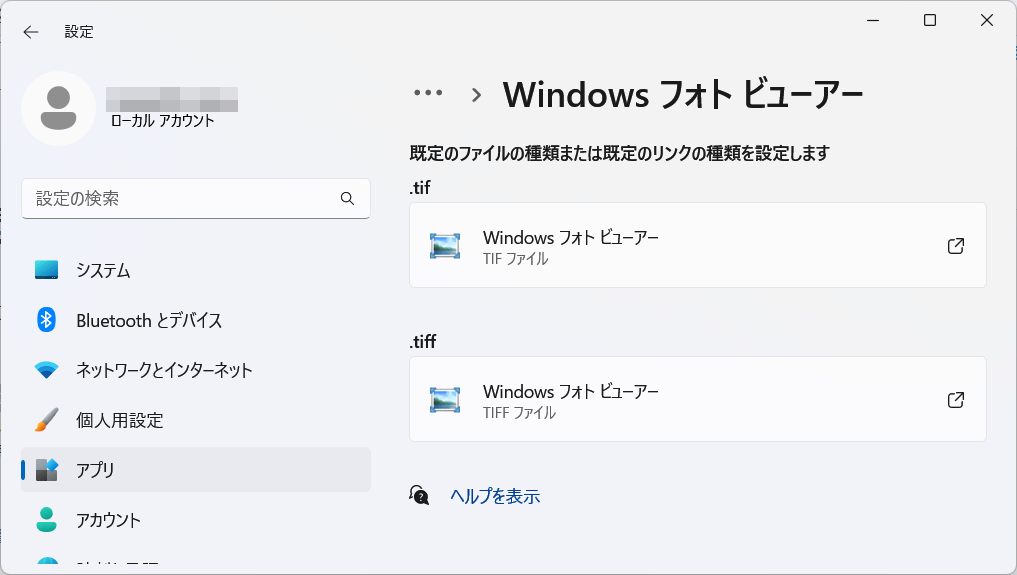
Task: Click the アプリ sidebar icon
Action: pos(46,469)
